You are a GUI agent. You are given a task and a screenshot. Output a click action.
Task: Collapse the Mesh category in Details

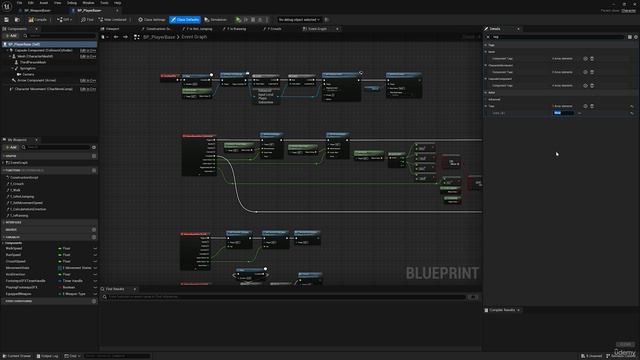486,52
